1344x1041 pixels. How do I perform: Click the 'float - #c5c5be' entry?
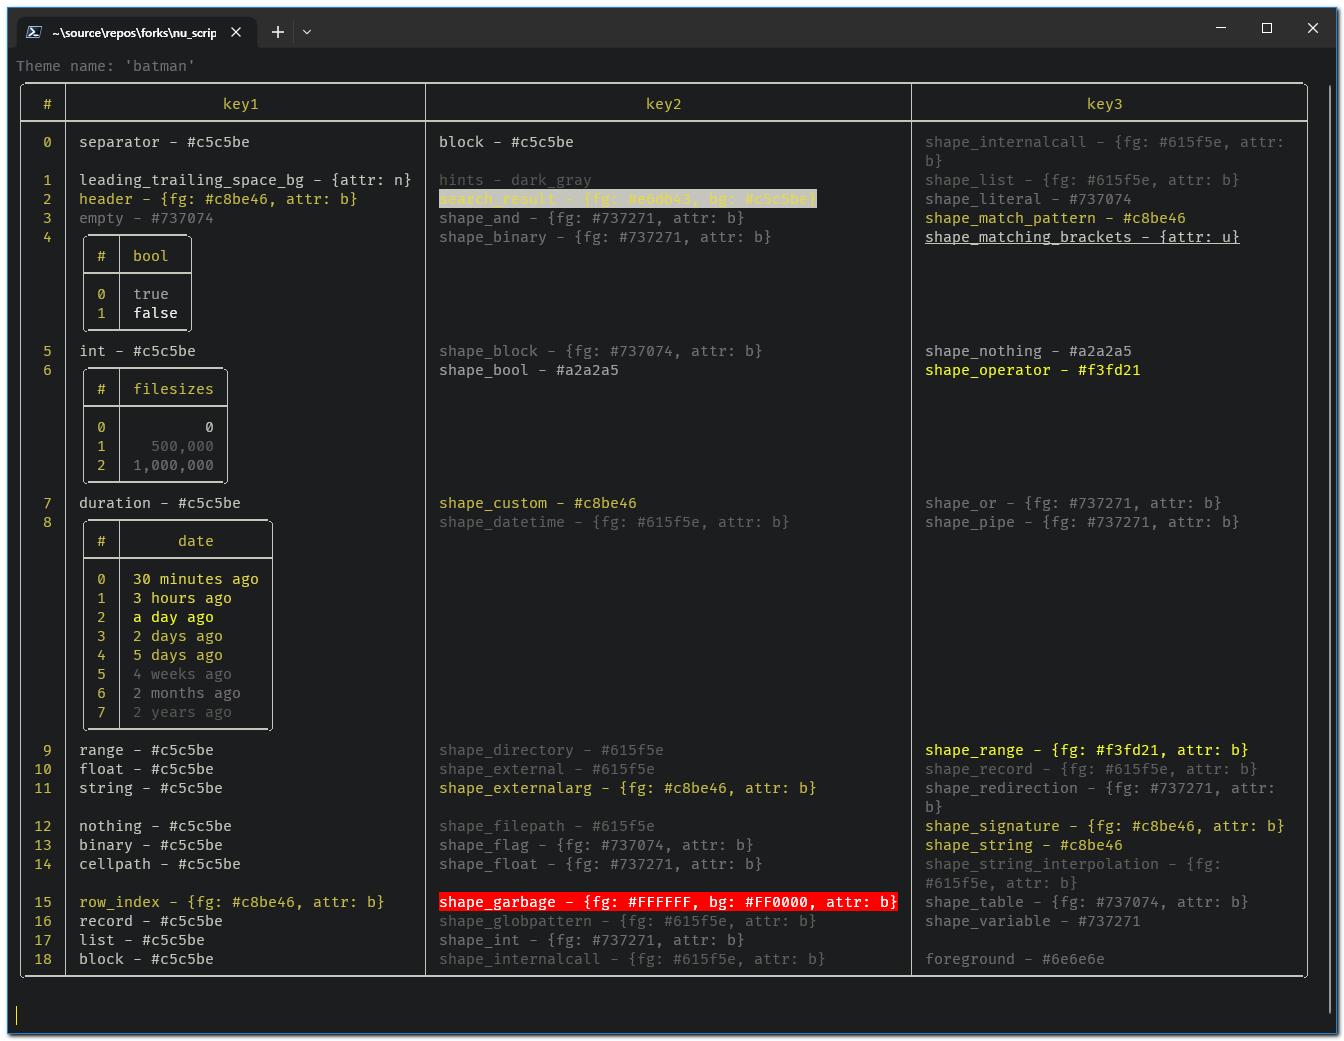click(x=146, y=769)
